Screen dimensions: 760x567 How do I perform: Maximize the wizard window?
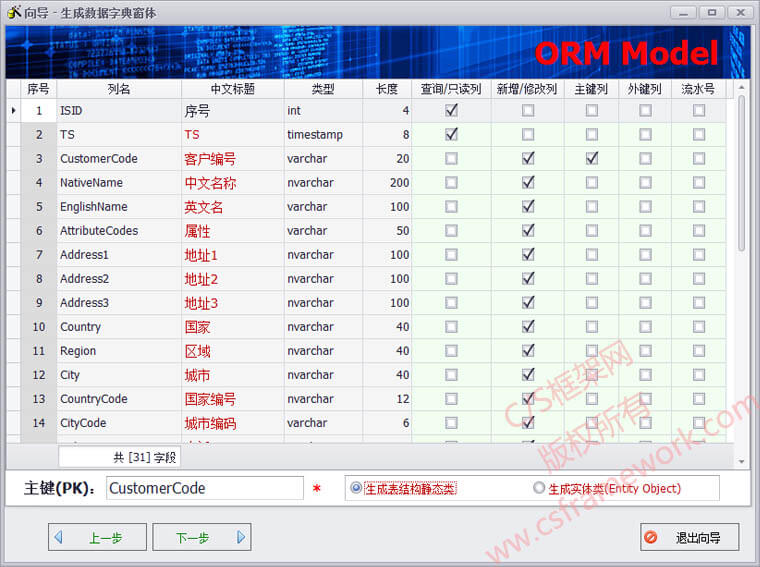(x=712, y=13)
